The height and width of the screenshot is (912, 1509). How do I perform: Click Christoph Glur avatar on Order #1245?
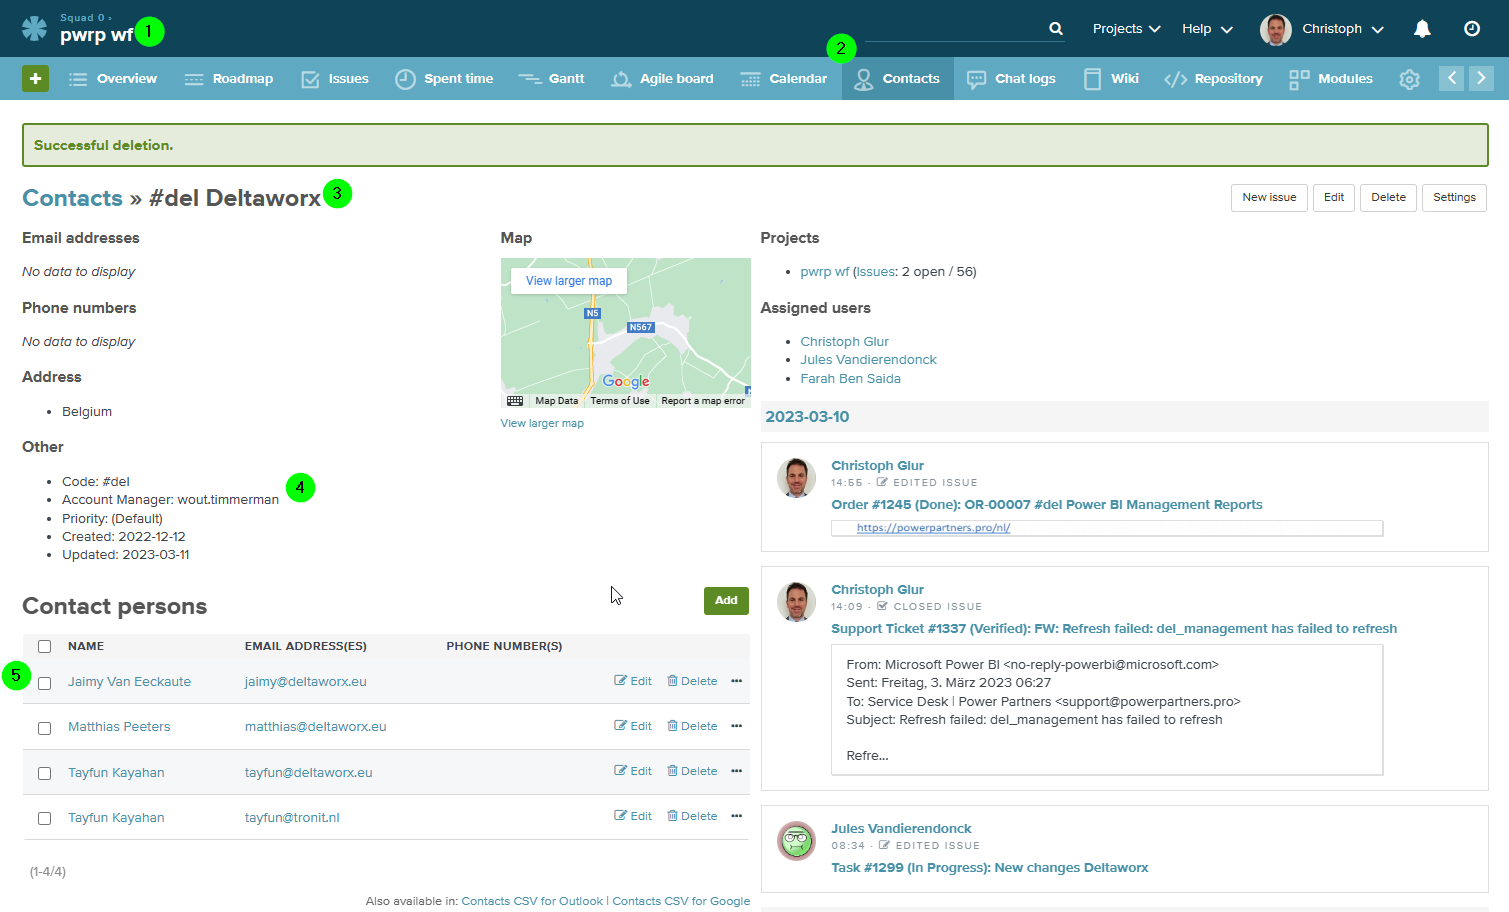[797, 478]
